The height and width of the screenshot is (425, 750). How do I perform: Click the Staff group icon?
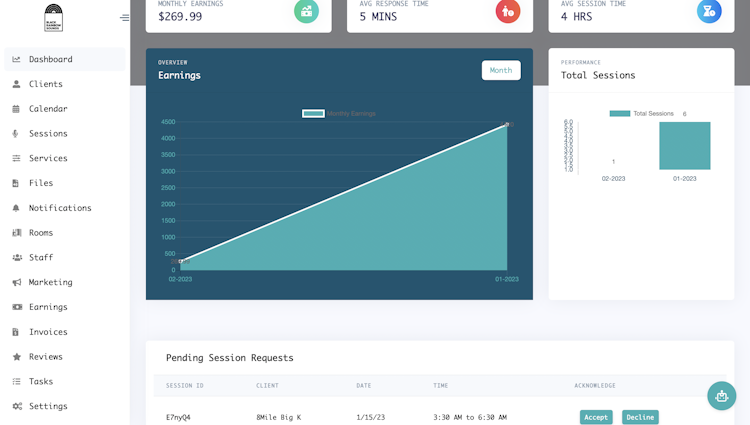point(17,257)
